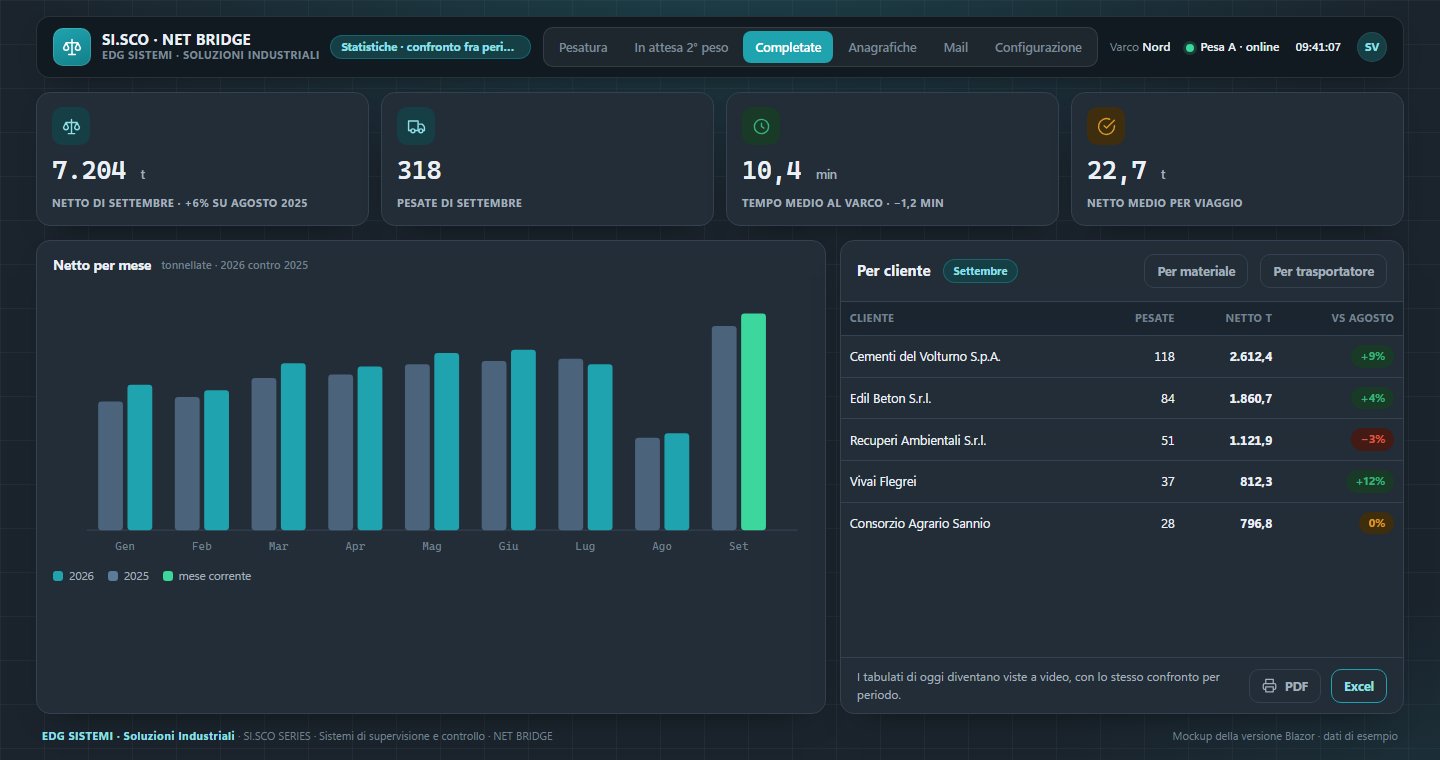Viewport: 1440px width, 760px height.
Task: Click the NETTO T column header
Action: point(1249,318)
